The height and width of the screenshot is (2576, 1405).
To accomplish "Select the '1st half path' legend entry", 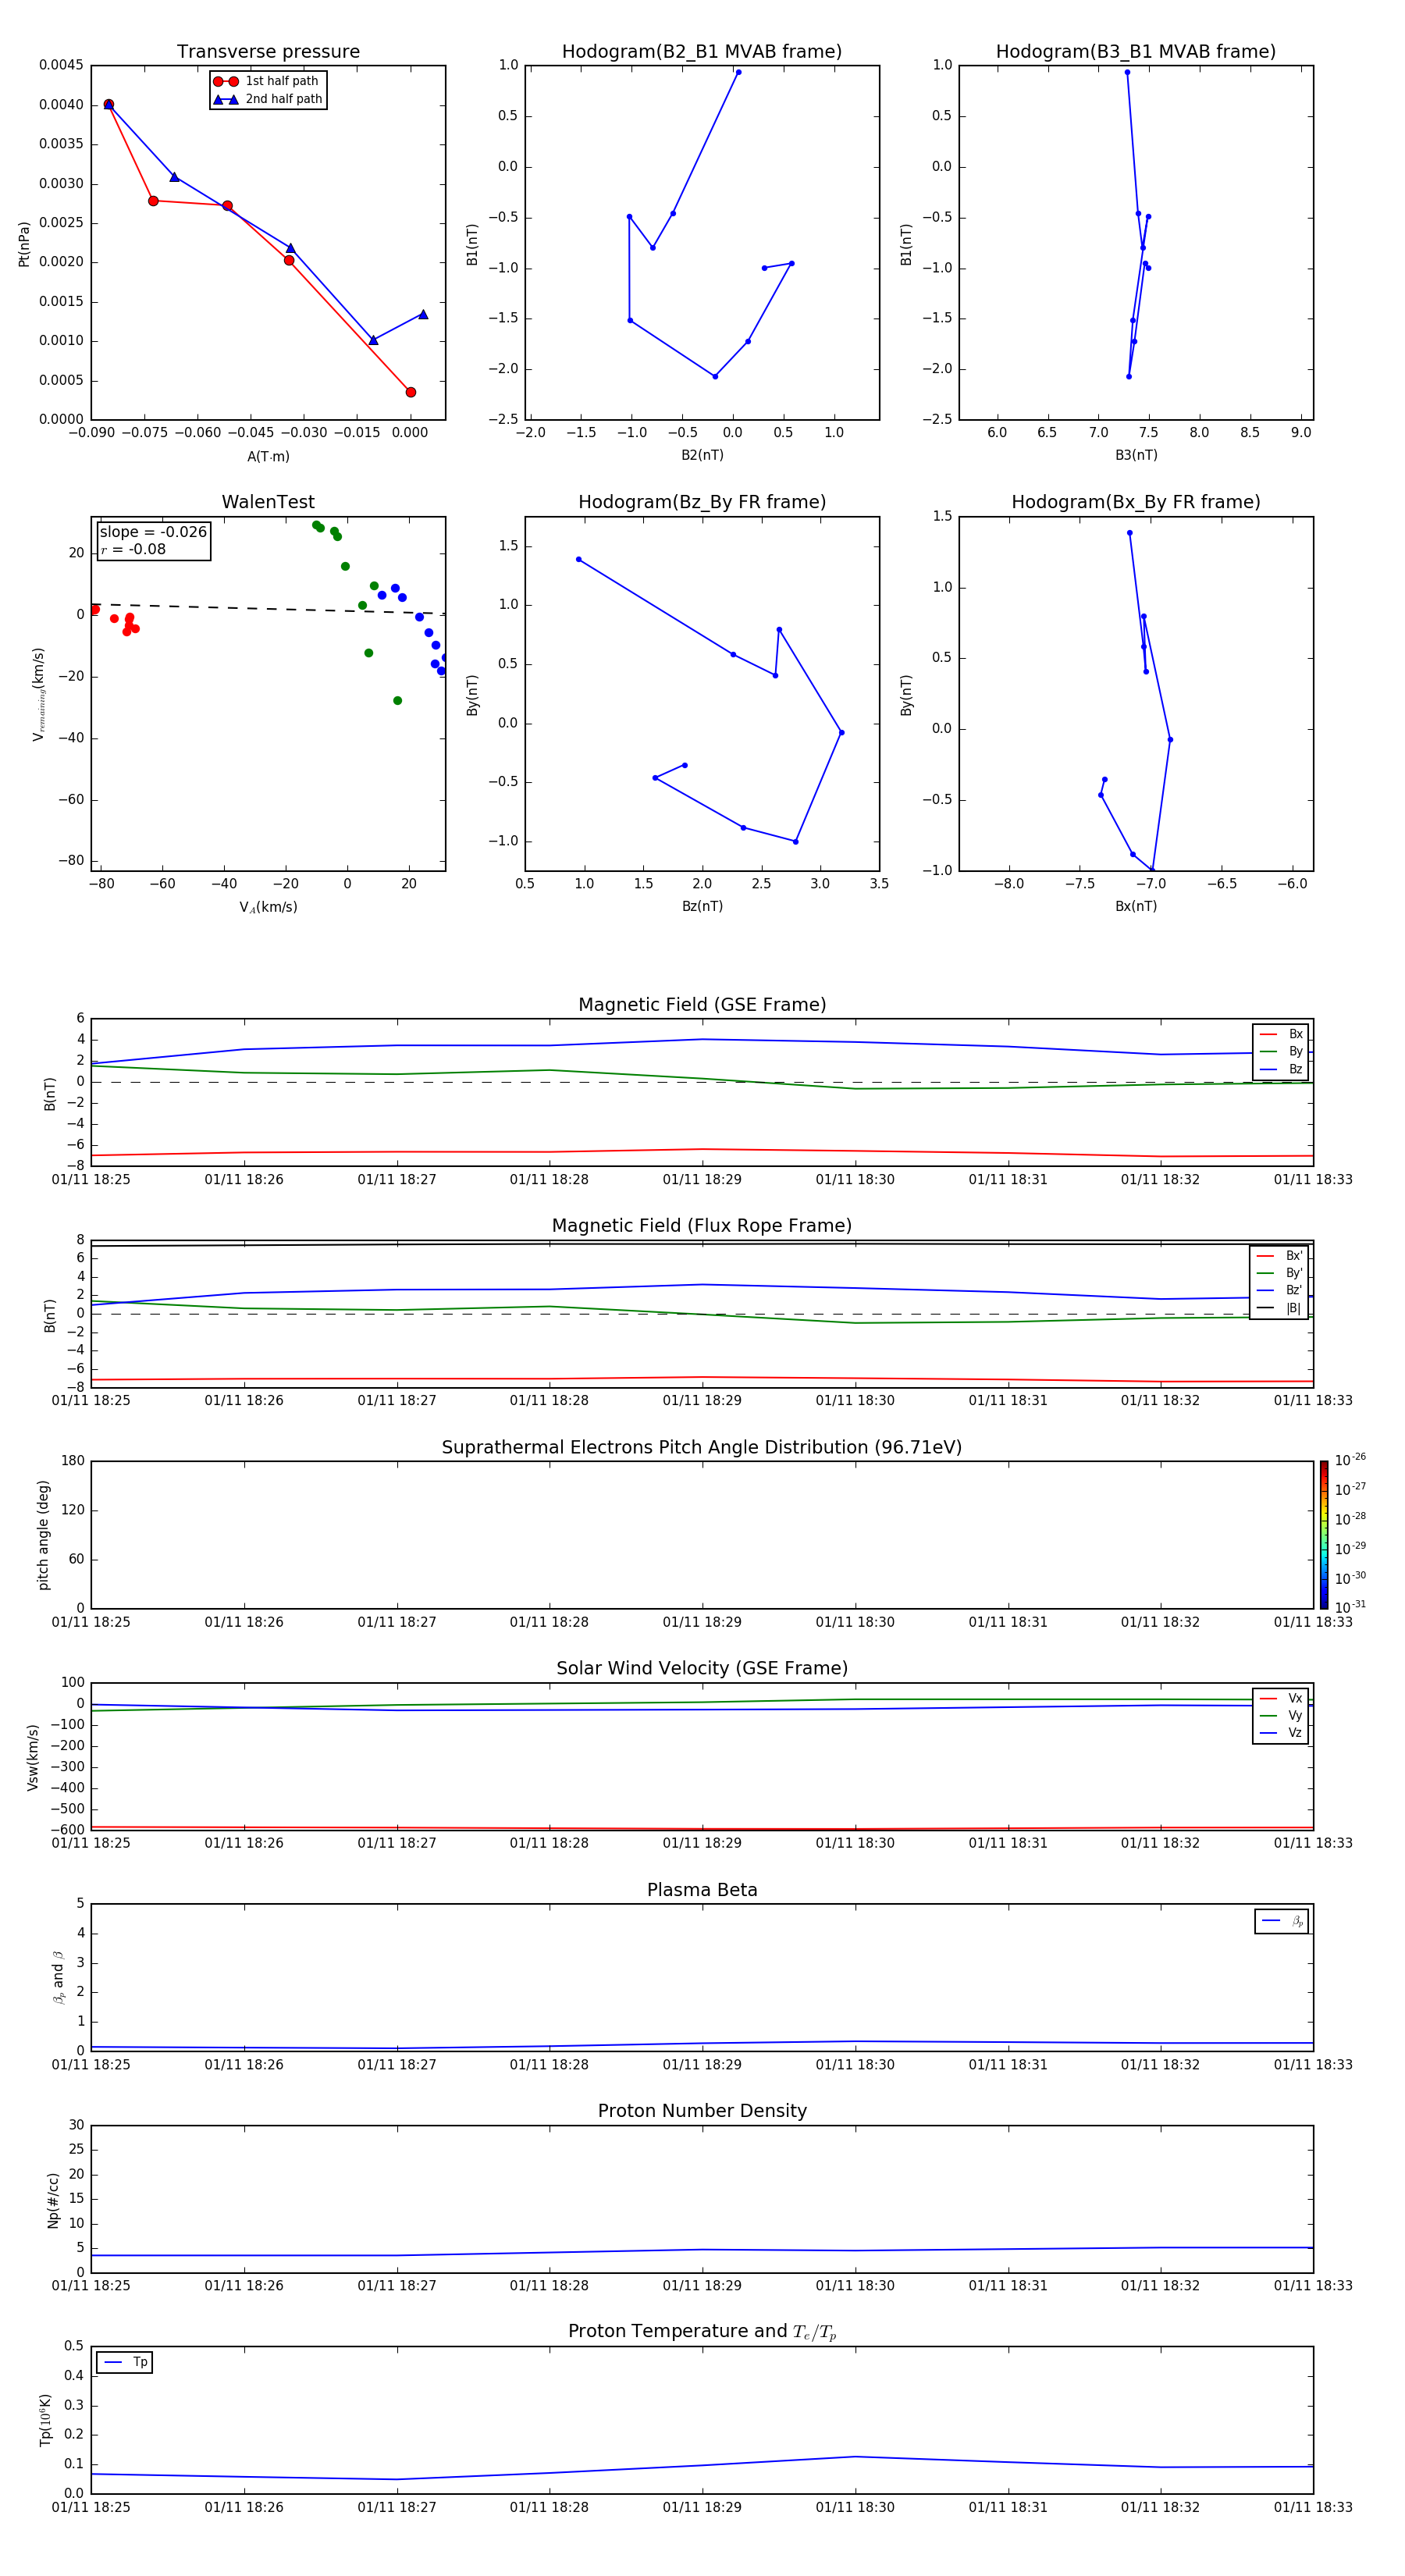I will click(x=267, y=81).
